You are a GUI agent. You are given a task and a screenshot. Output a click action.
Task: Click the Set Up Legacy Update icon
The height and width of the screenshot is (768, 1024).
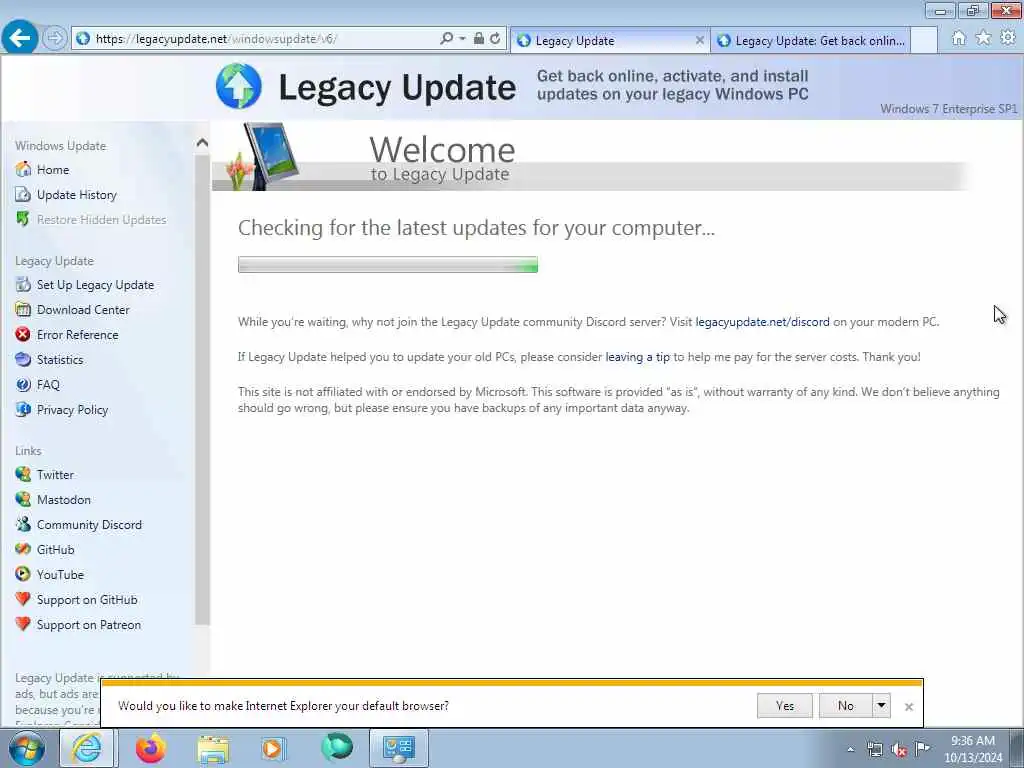click(23, 285)
